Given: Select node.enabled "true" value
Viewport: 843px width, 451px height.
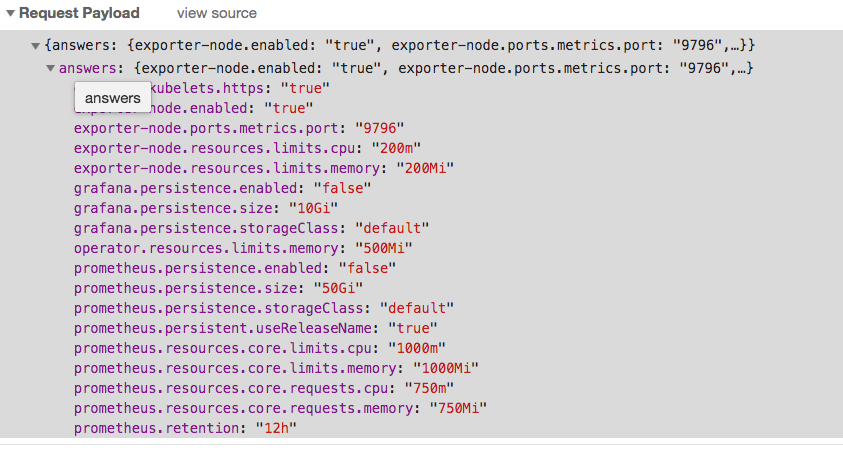Looking at the screenshot, I should click(x=289, y=108).
